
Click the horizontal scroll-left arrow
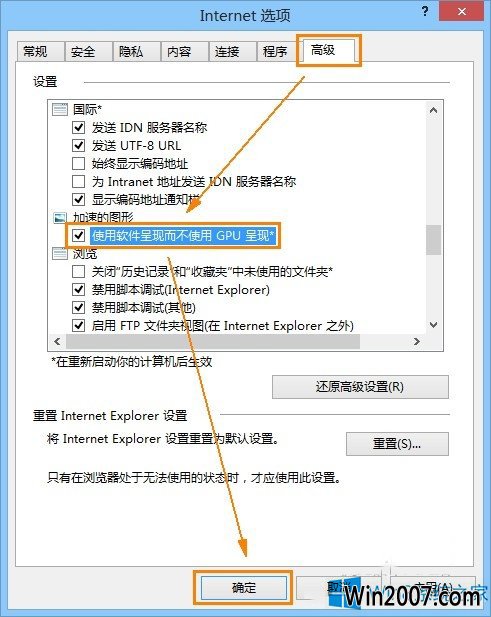(57, 341)
